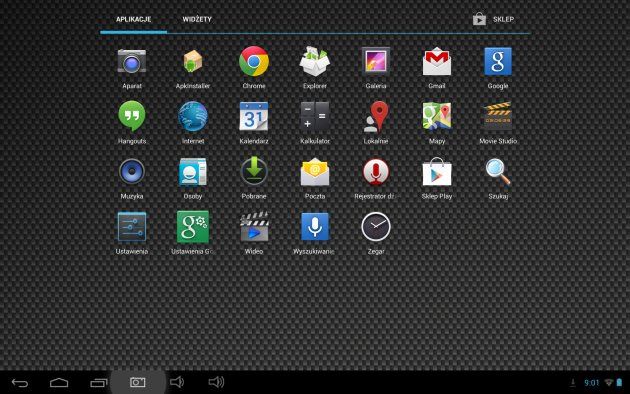Screen dimensions: 630x394
Task: Tap the battery status icon
Action: 619,382
